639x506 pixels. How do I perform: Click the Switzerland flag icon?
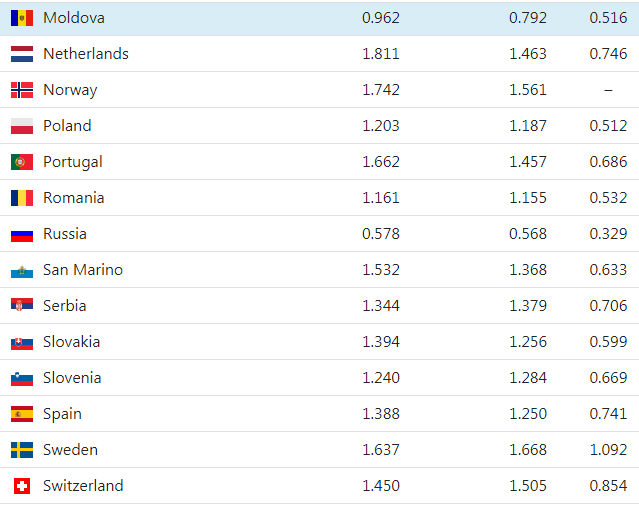pyautogui.click(x=22, y=486)
